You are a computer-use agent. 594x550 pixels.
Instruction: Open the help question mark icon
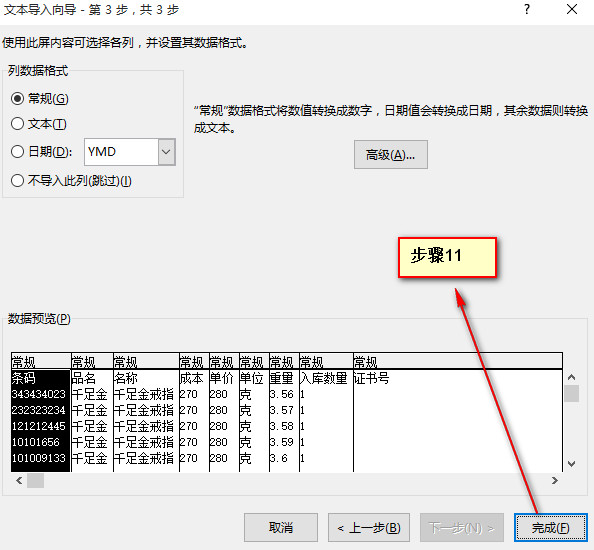[527, 9]
